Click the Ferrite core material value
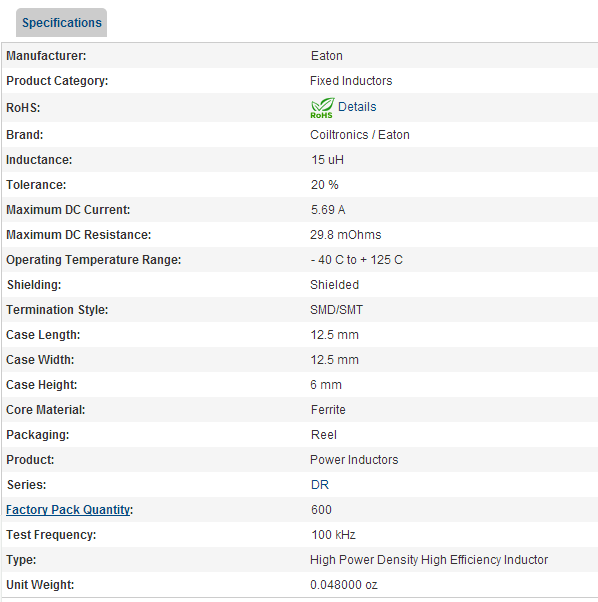The width and height of the screenshot is (598, 602). (328, 410)
